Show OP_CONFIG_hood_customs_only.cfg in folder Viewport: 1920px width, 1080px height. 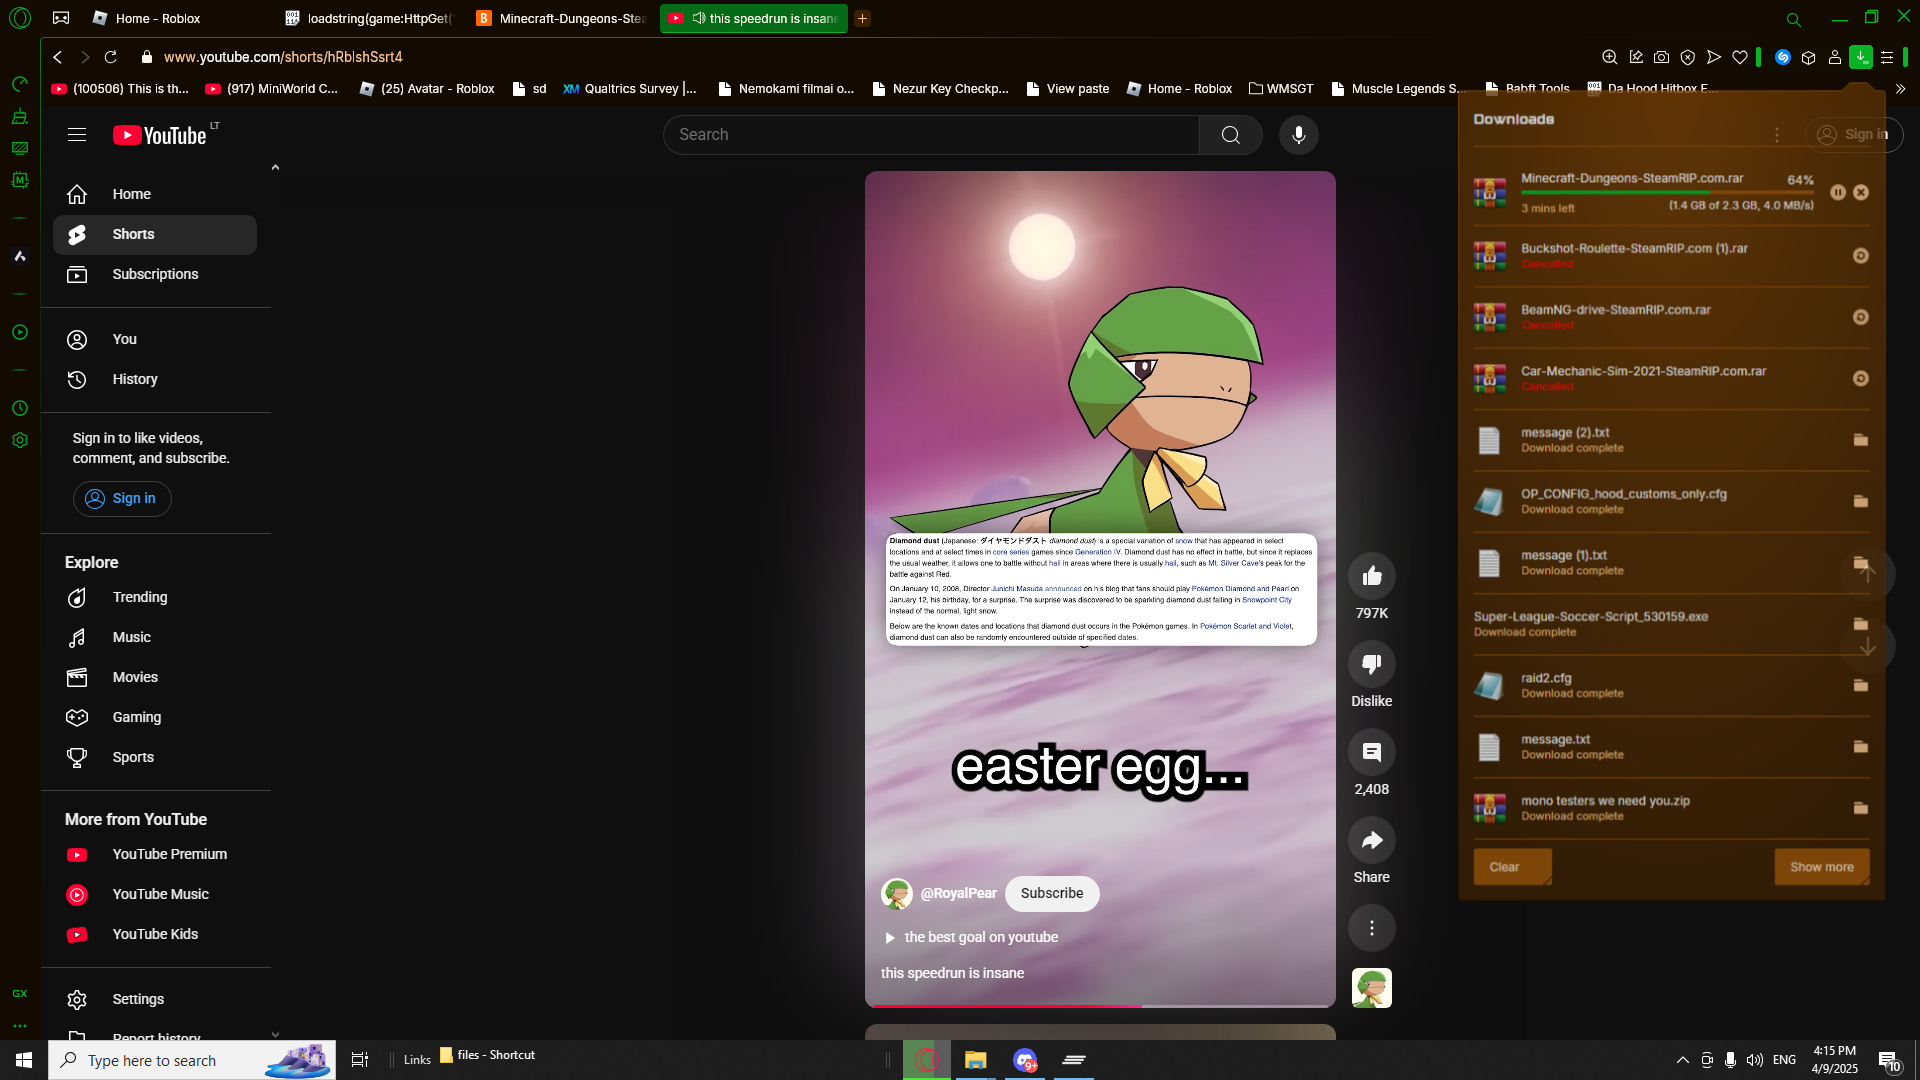(x=1861, y=501)
